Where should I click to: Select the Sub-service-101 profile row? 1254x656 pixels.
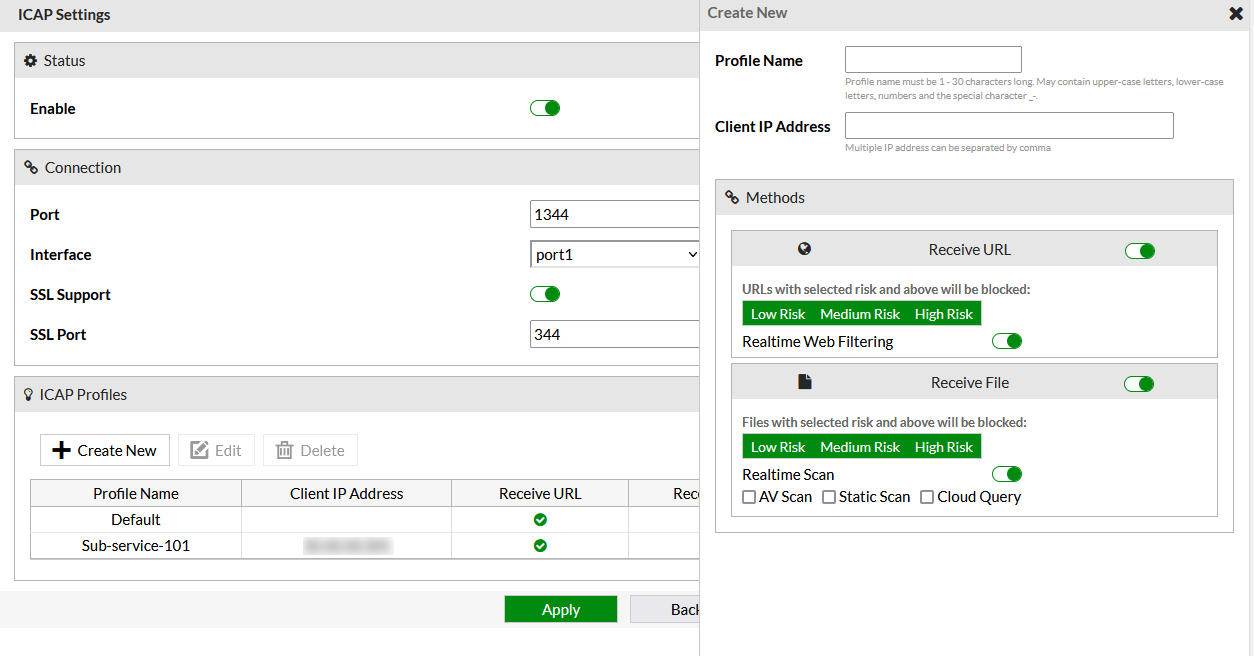(135, 545)
